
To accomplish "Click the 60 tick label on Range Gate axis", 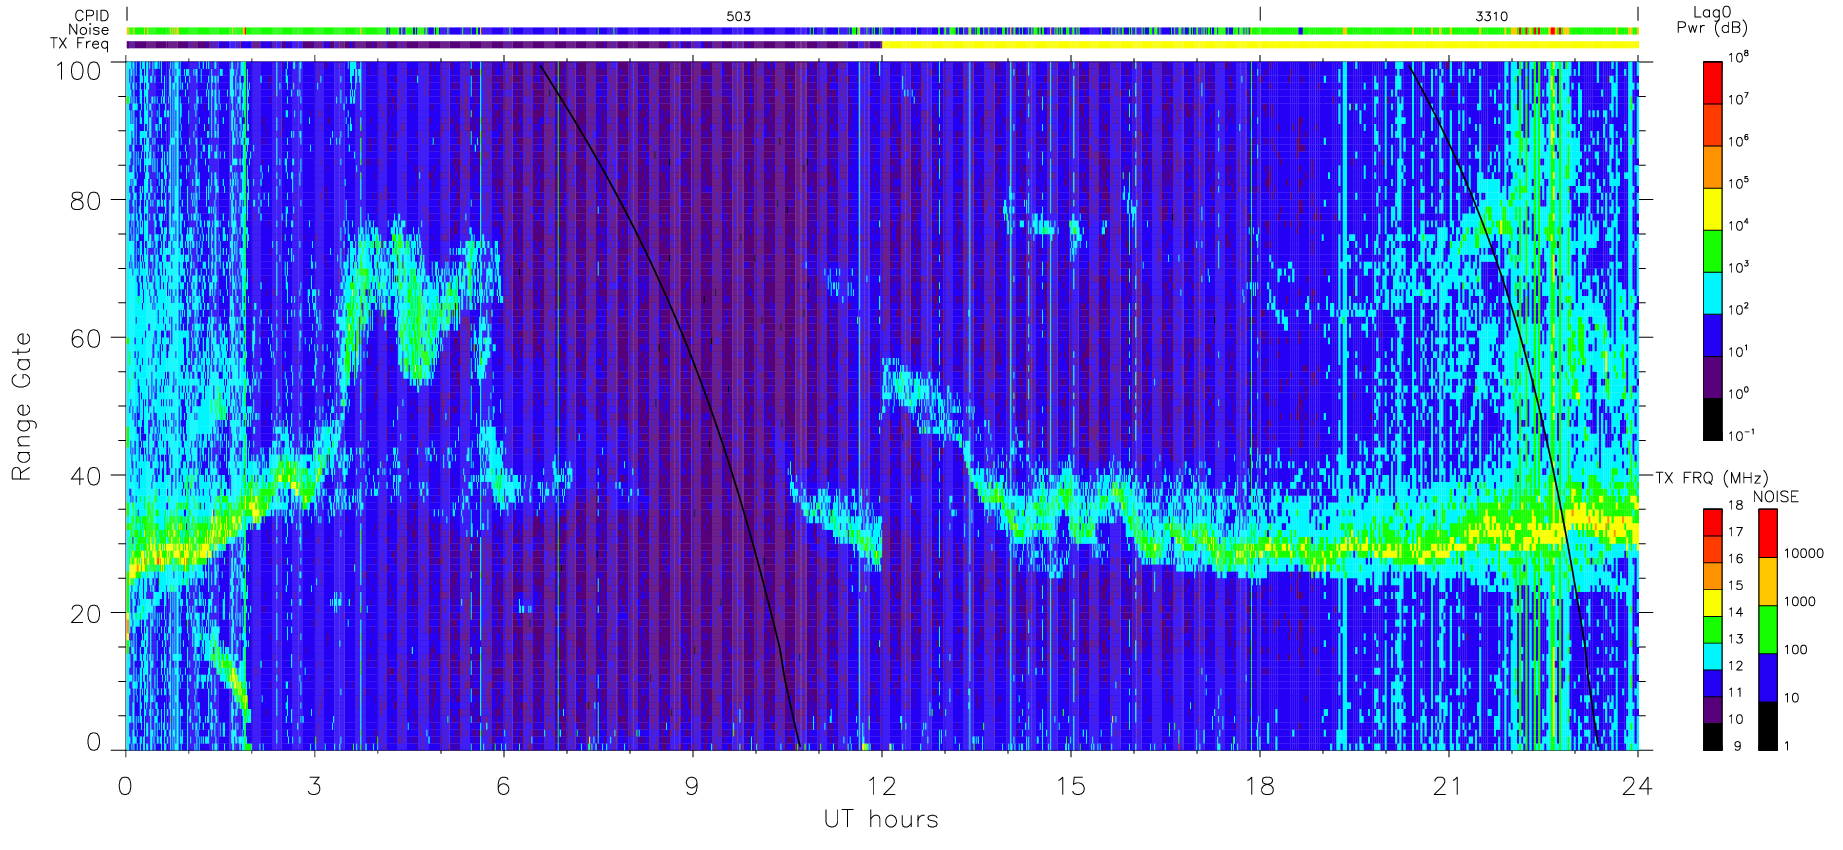I will [85, 338].
